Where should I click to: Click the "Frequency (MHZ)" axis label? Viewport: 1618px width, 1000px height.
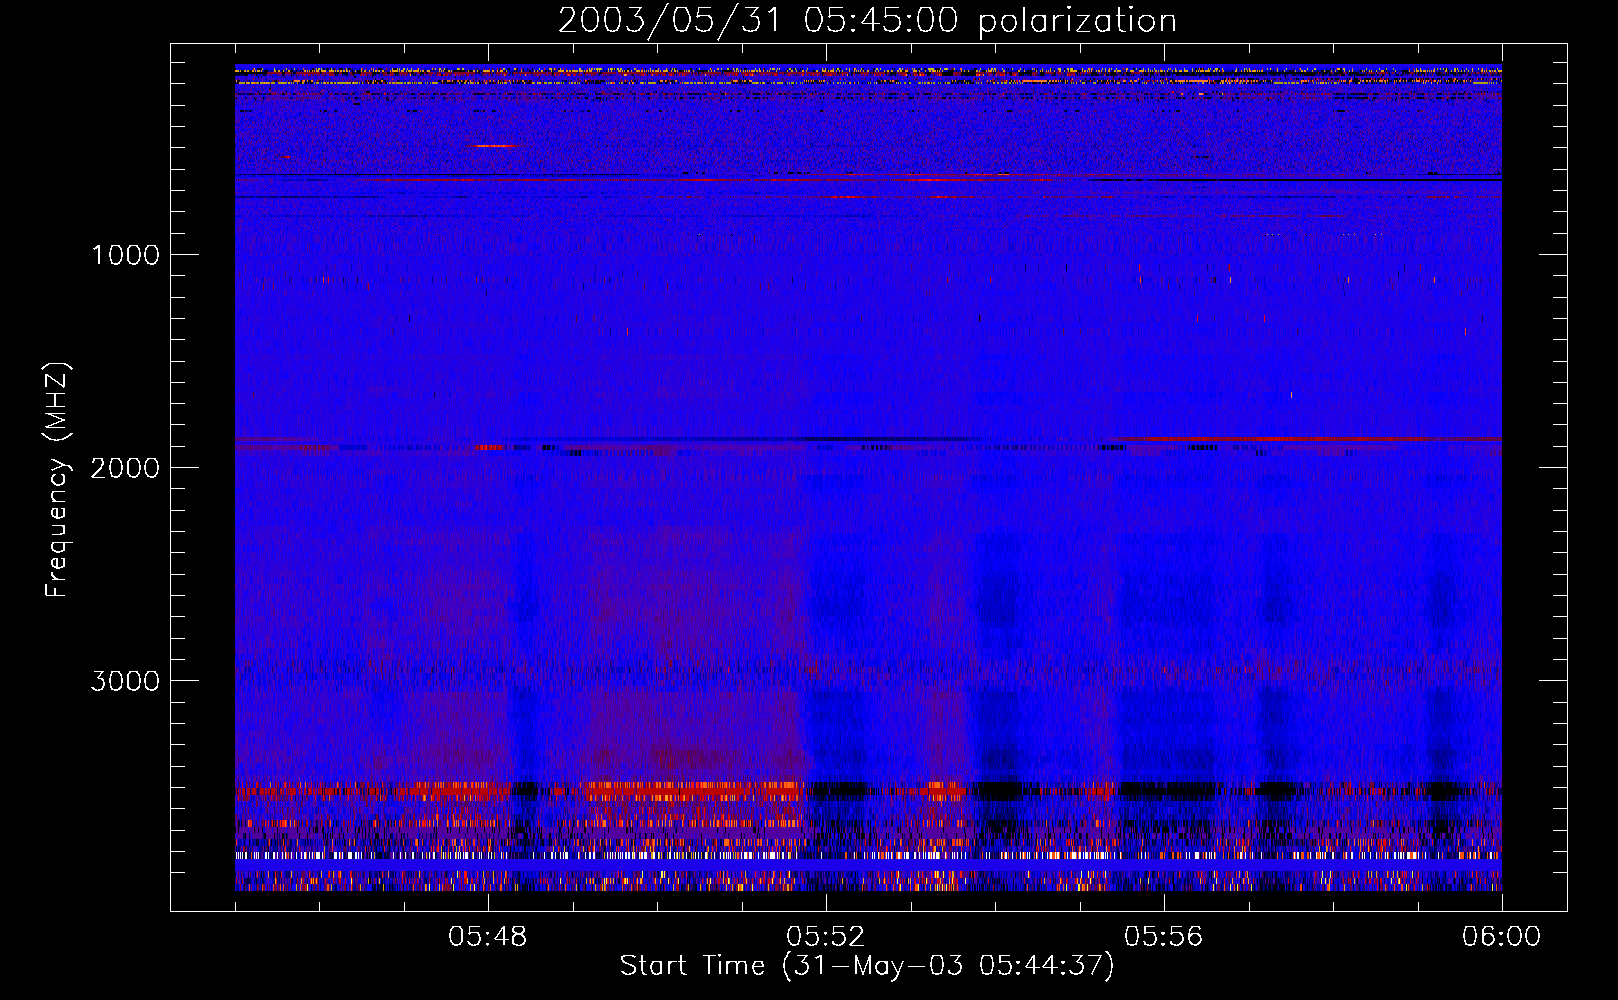click(57, 480)
